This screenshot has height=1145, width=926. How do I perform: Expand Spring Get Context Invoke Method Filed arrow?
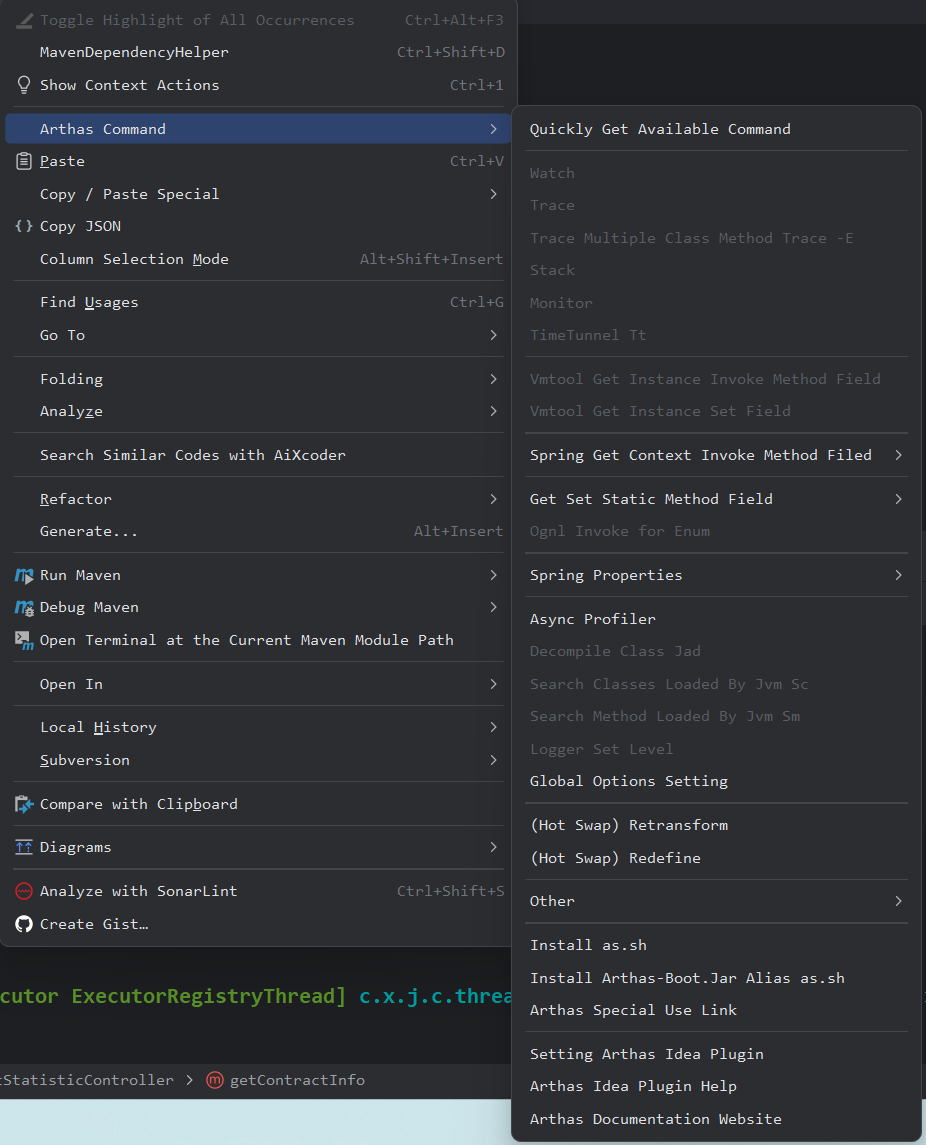[898, 455]
